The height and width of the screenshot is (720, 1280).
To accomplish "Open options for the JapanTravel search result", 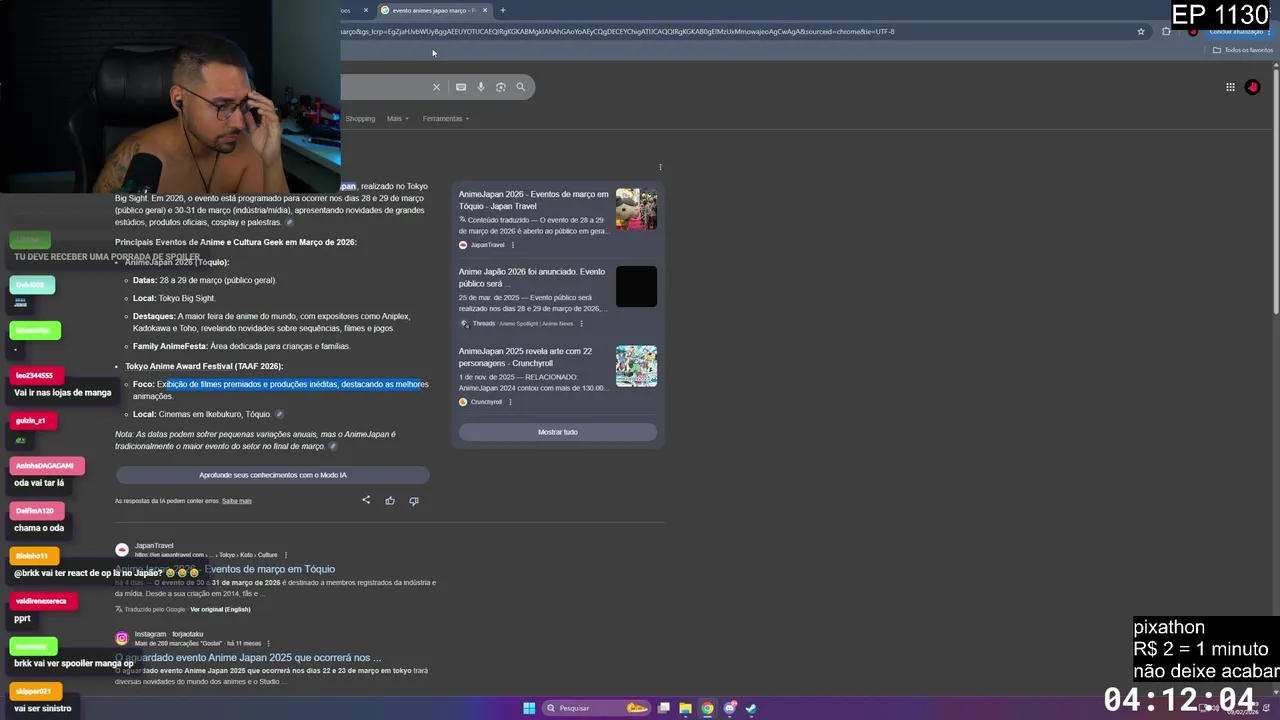I will tap(286, 555).
